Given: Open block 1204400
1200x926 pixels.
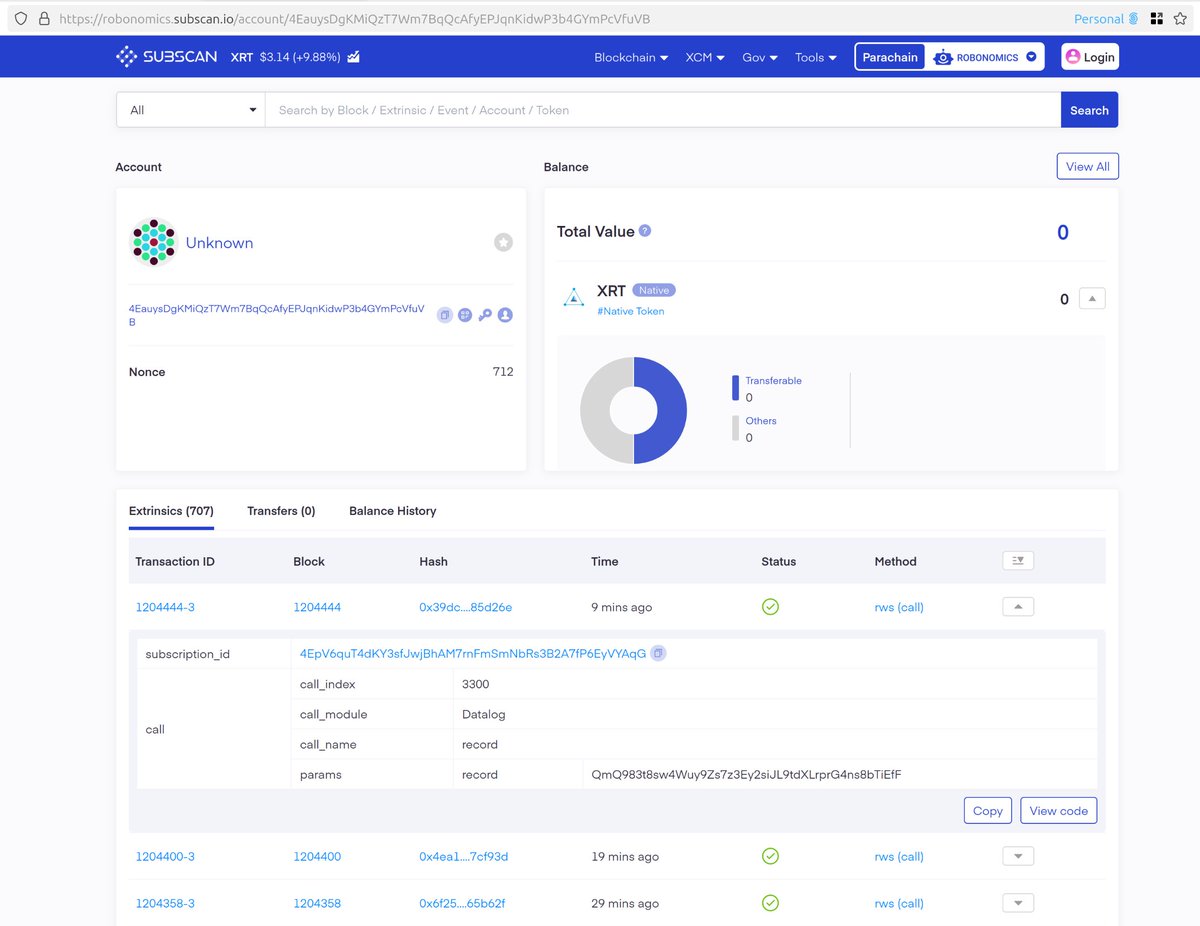Looking at the screenshot, I should (x=317, y=856).
